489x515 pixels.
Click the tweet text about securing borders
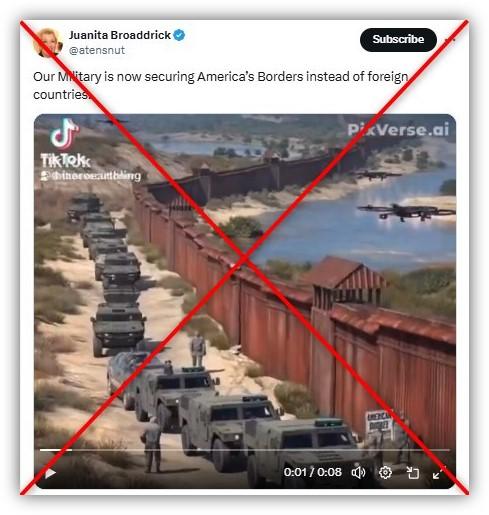point(221,85)
